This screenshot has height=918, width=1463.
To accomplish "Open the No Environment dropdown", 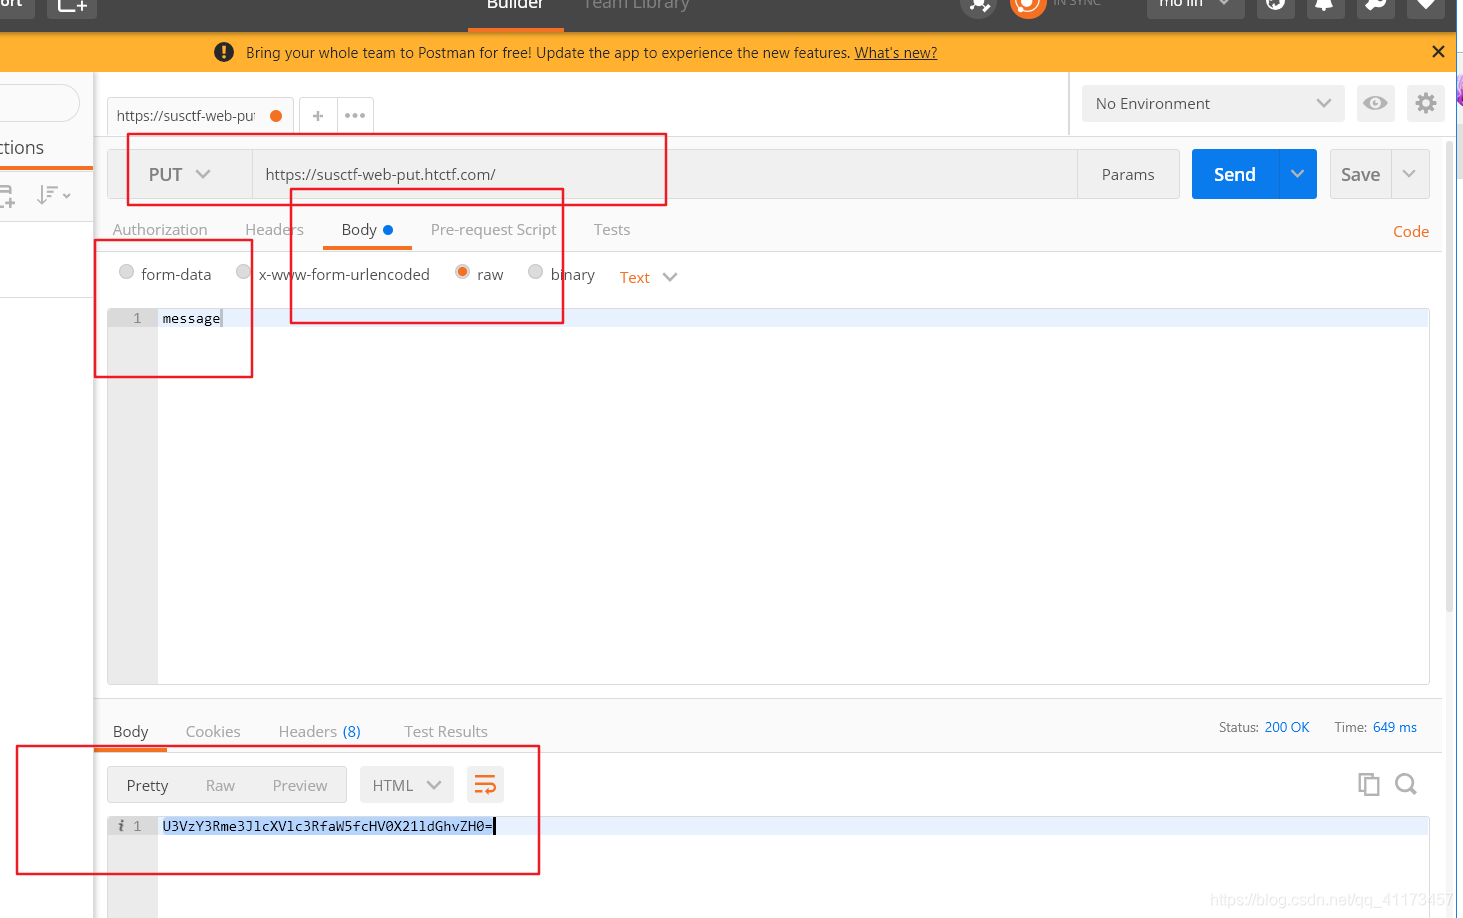I will [x=1213, y=103].
